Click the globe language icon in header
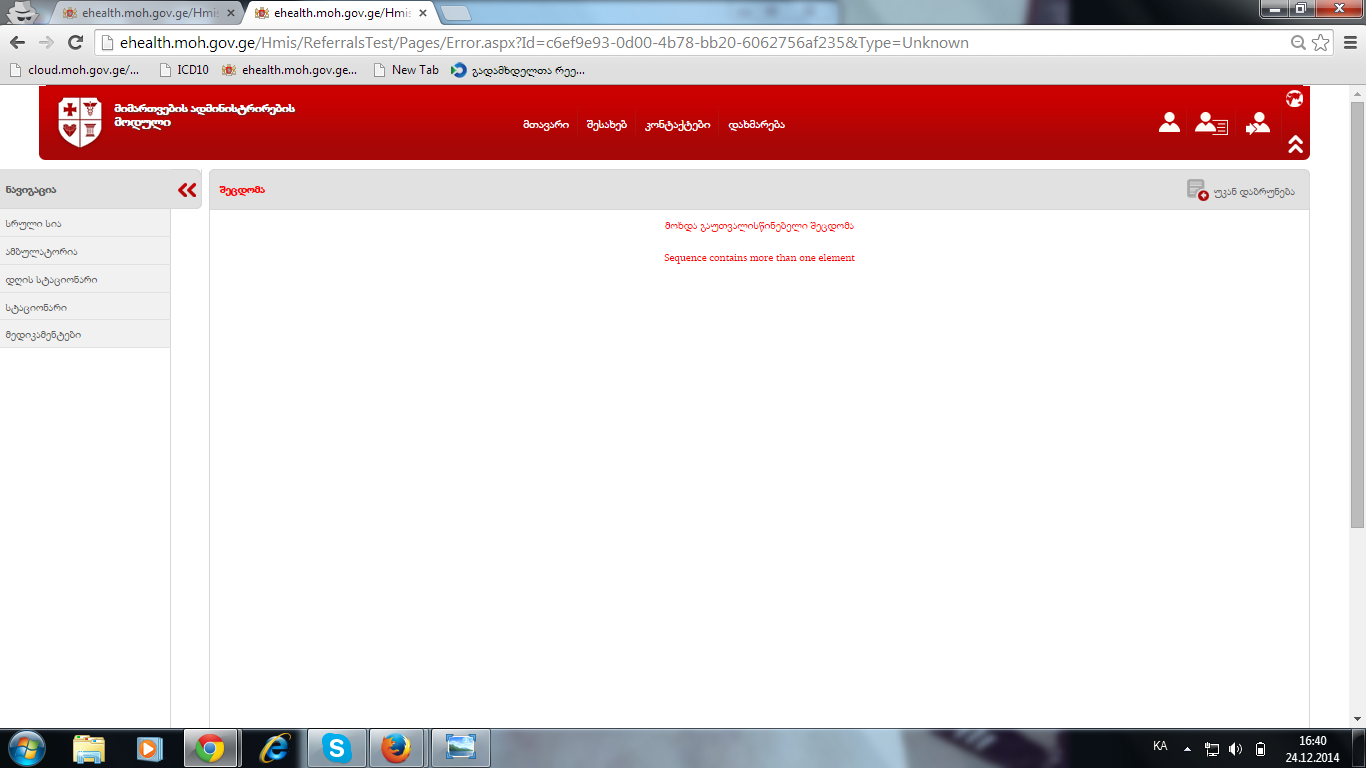This screenshot has width=1366, height=768. tap(1294, 98)
